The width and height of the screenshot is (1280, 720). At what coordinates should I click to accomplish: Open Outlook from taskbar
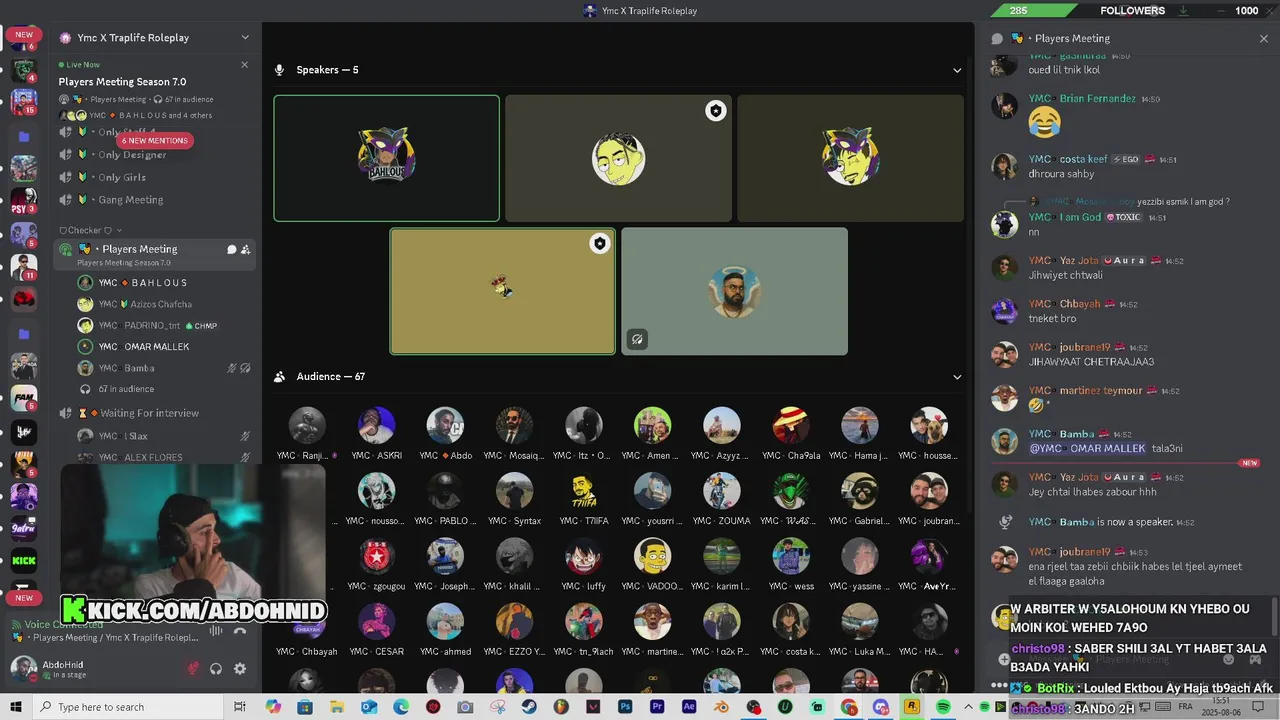369,707
